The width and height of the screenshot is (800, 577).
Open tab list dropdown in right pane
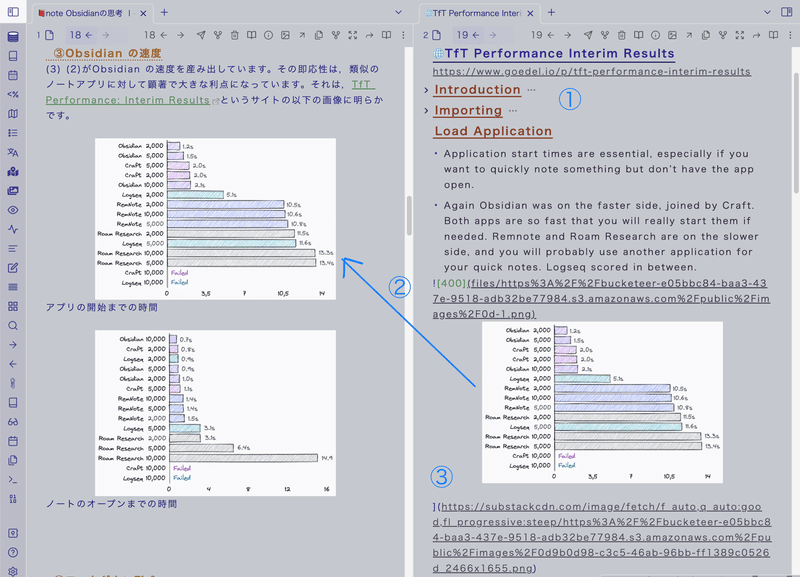click(x=767, y=12)
